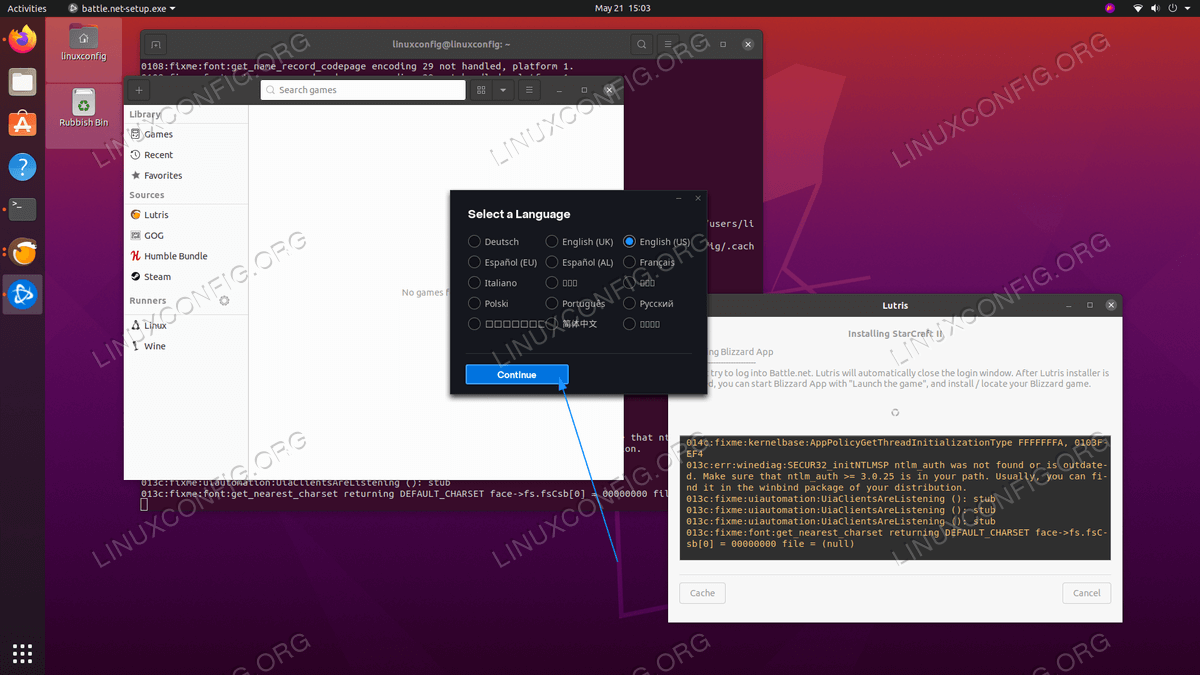1200x675 pixels.
Task: Select Français as the language
Action: click(629, 263)
